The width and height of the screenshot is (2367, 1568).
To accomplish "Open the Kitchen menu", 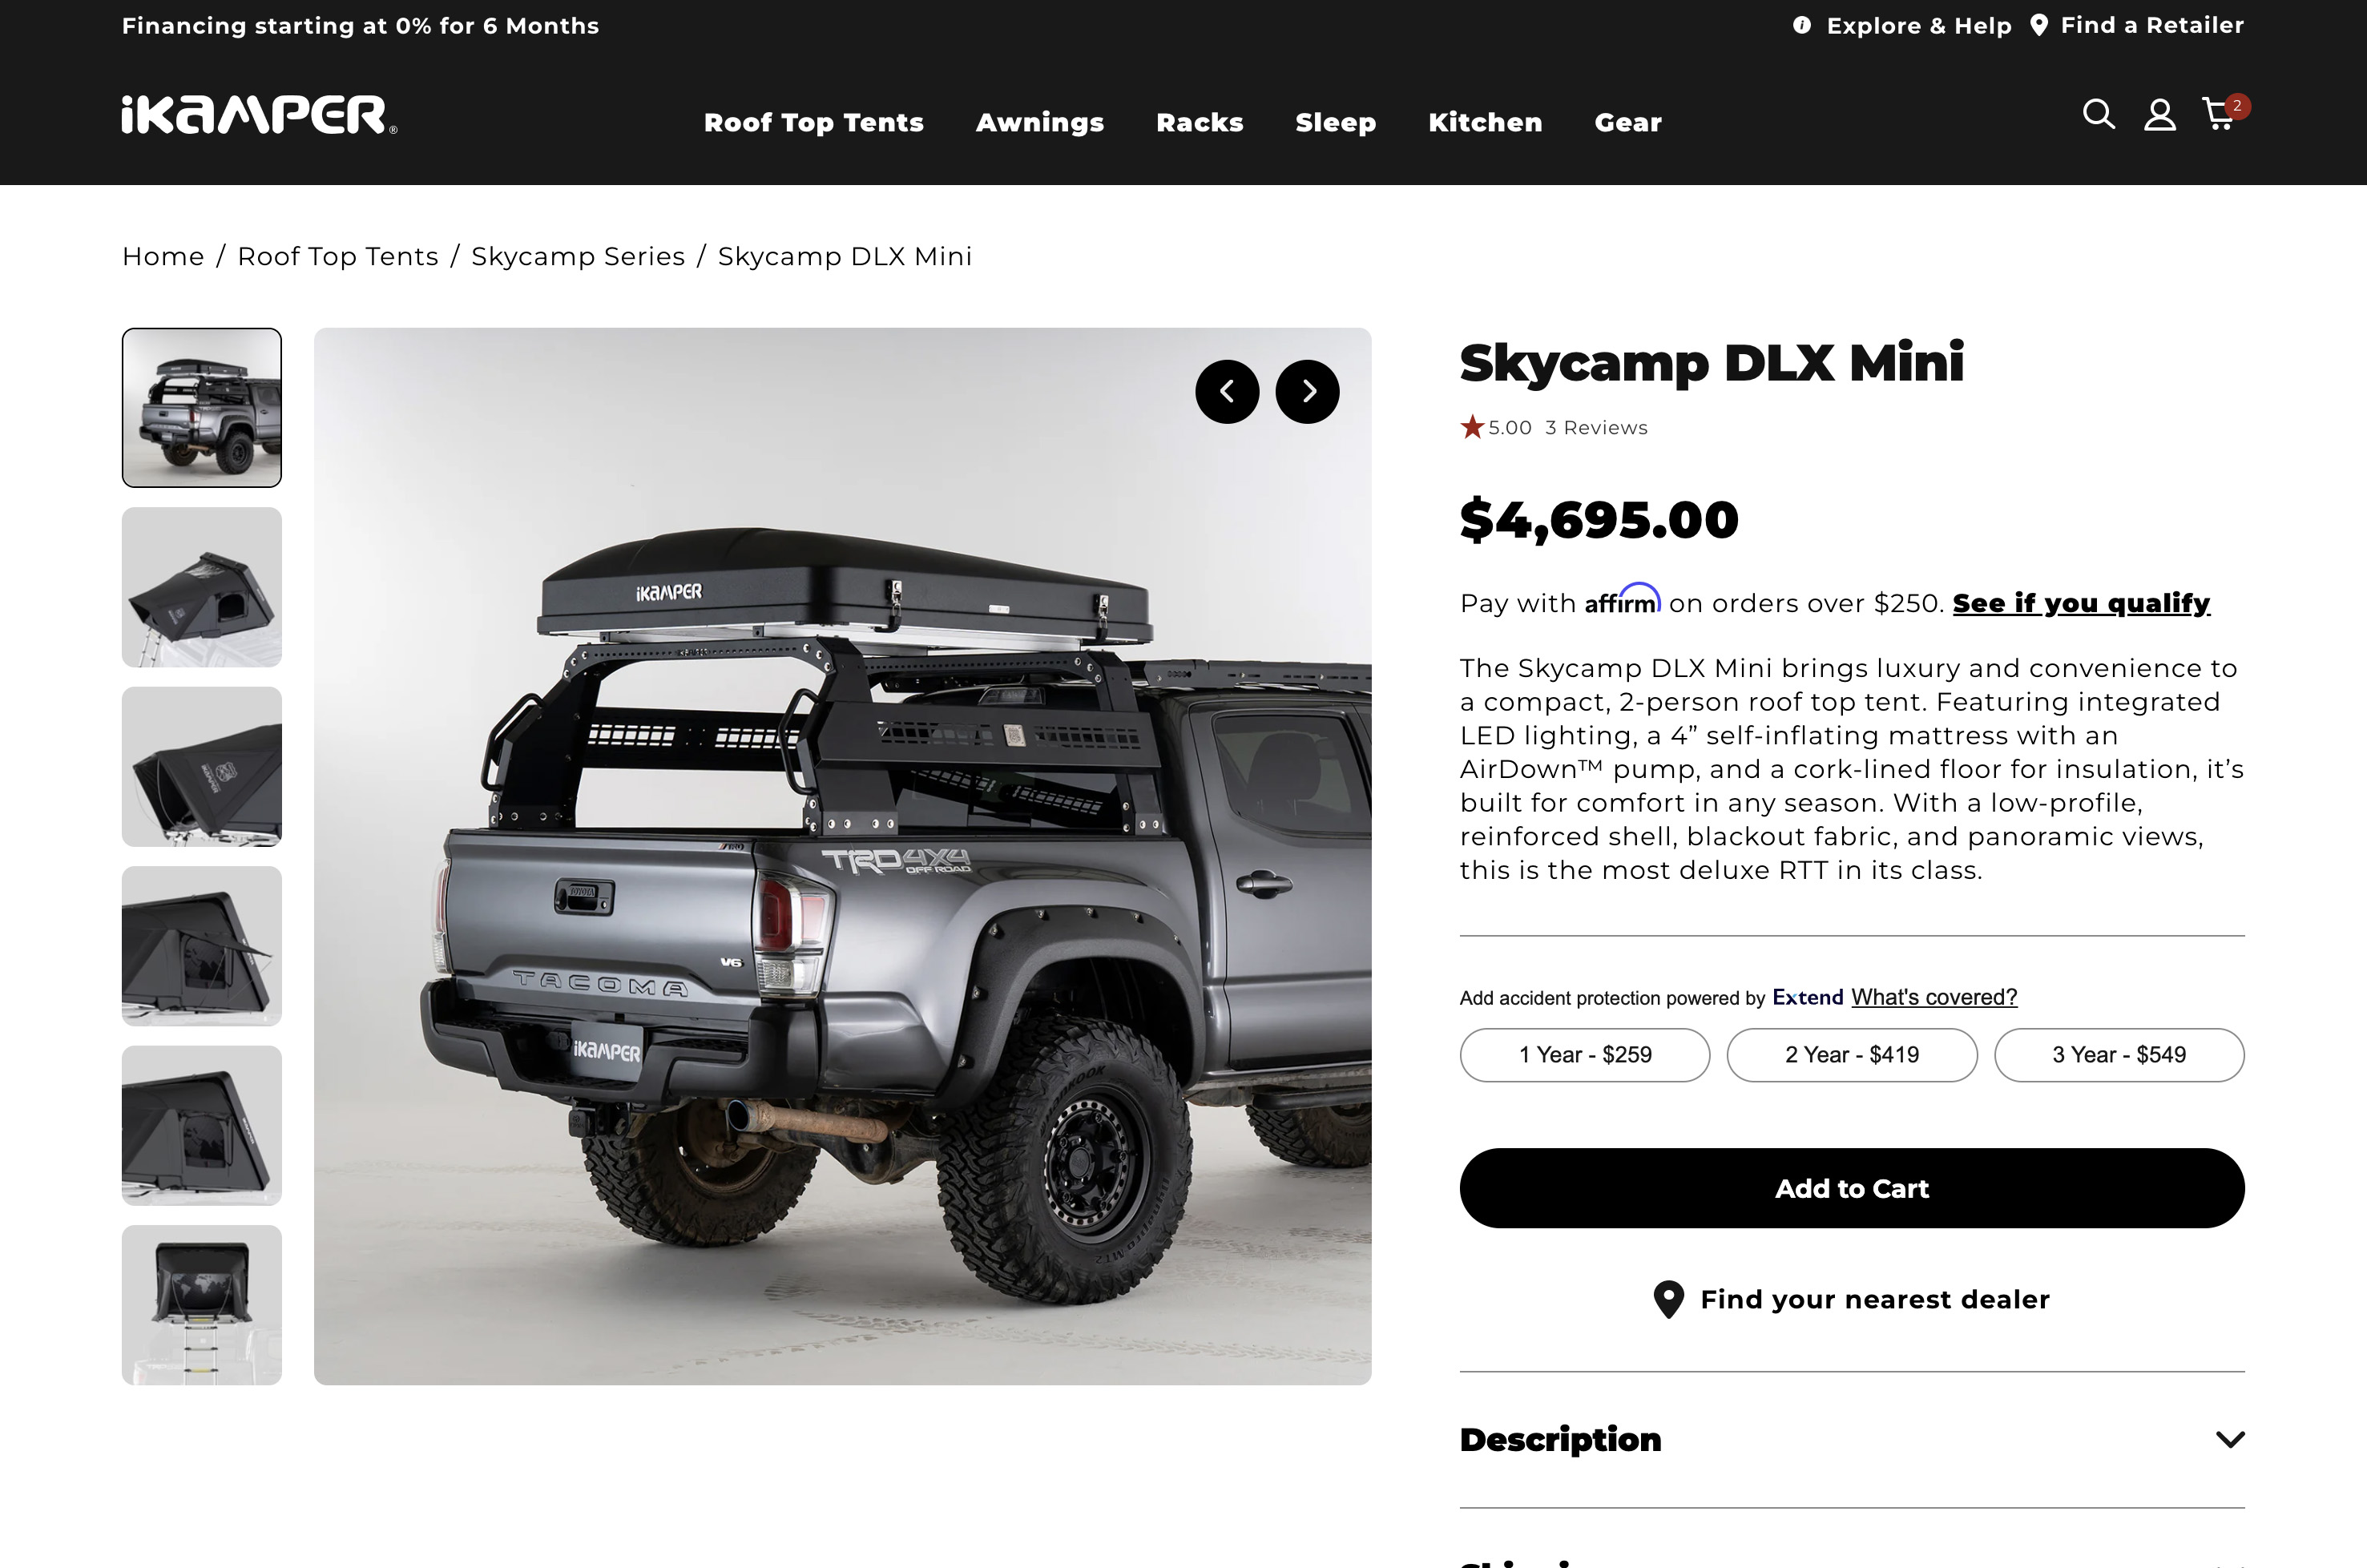I will coord(1484,122).
